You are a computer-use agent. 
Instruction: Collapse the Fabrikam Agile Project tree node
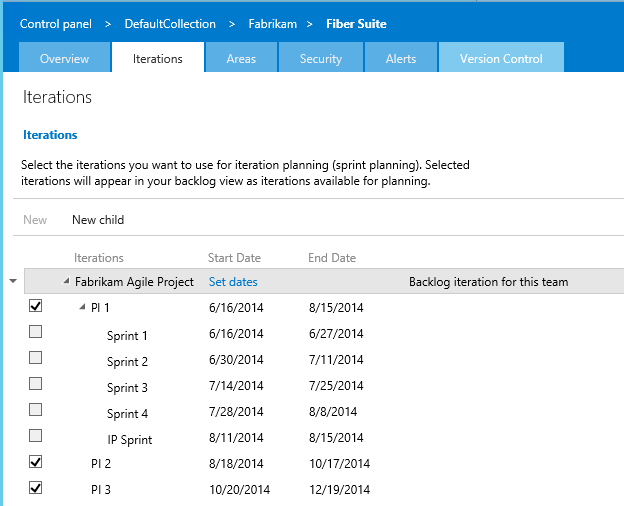pyautogui.click(x=67, y=282)
